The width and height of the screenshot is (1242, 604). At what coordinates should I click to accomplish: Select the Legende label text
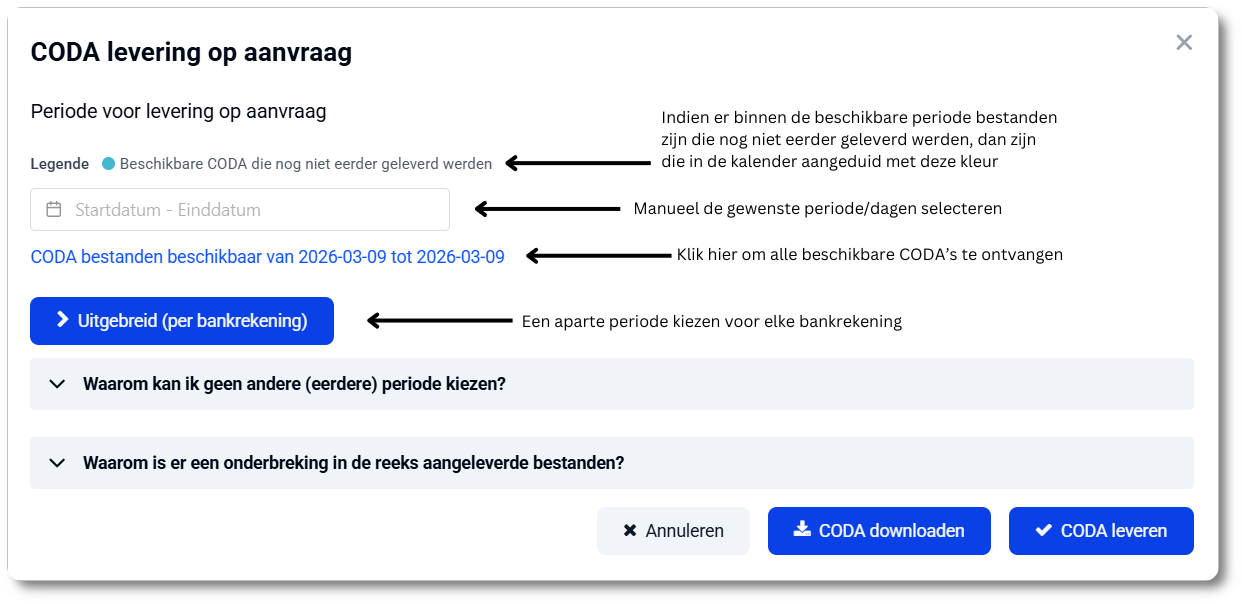click(x=60, y=163)
